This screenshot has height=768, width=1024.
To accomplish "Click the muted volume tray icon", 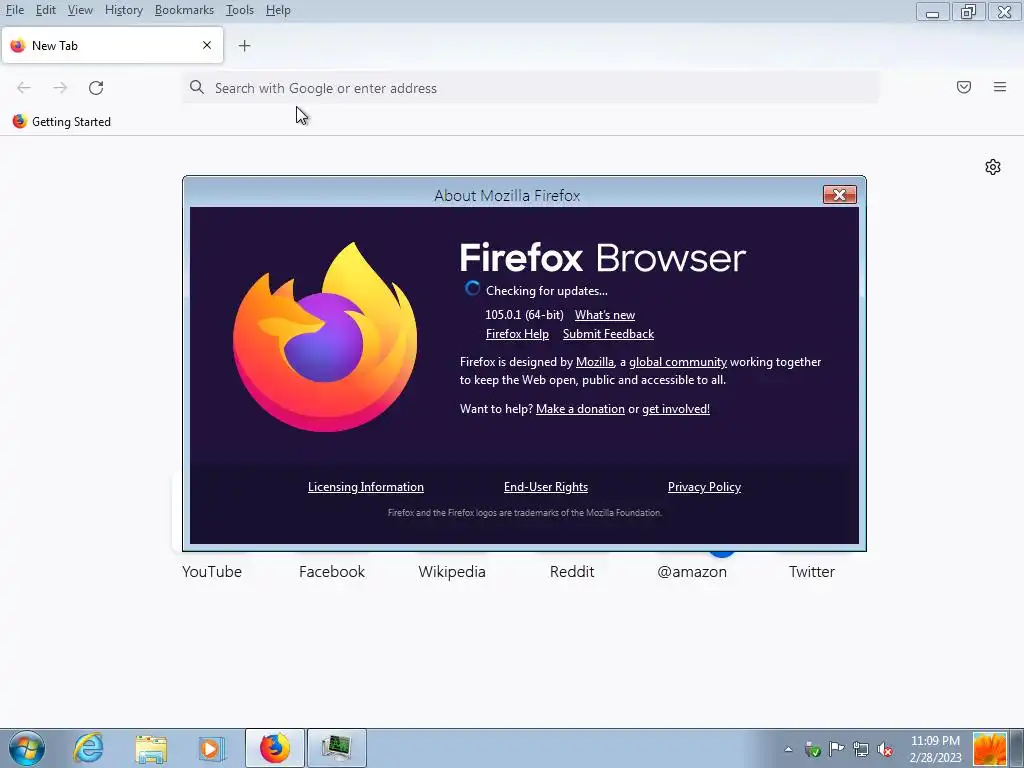I will pos(885,749).
